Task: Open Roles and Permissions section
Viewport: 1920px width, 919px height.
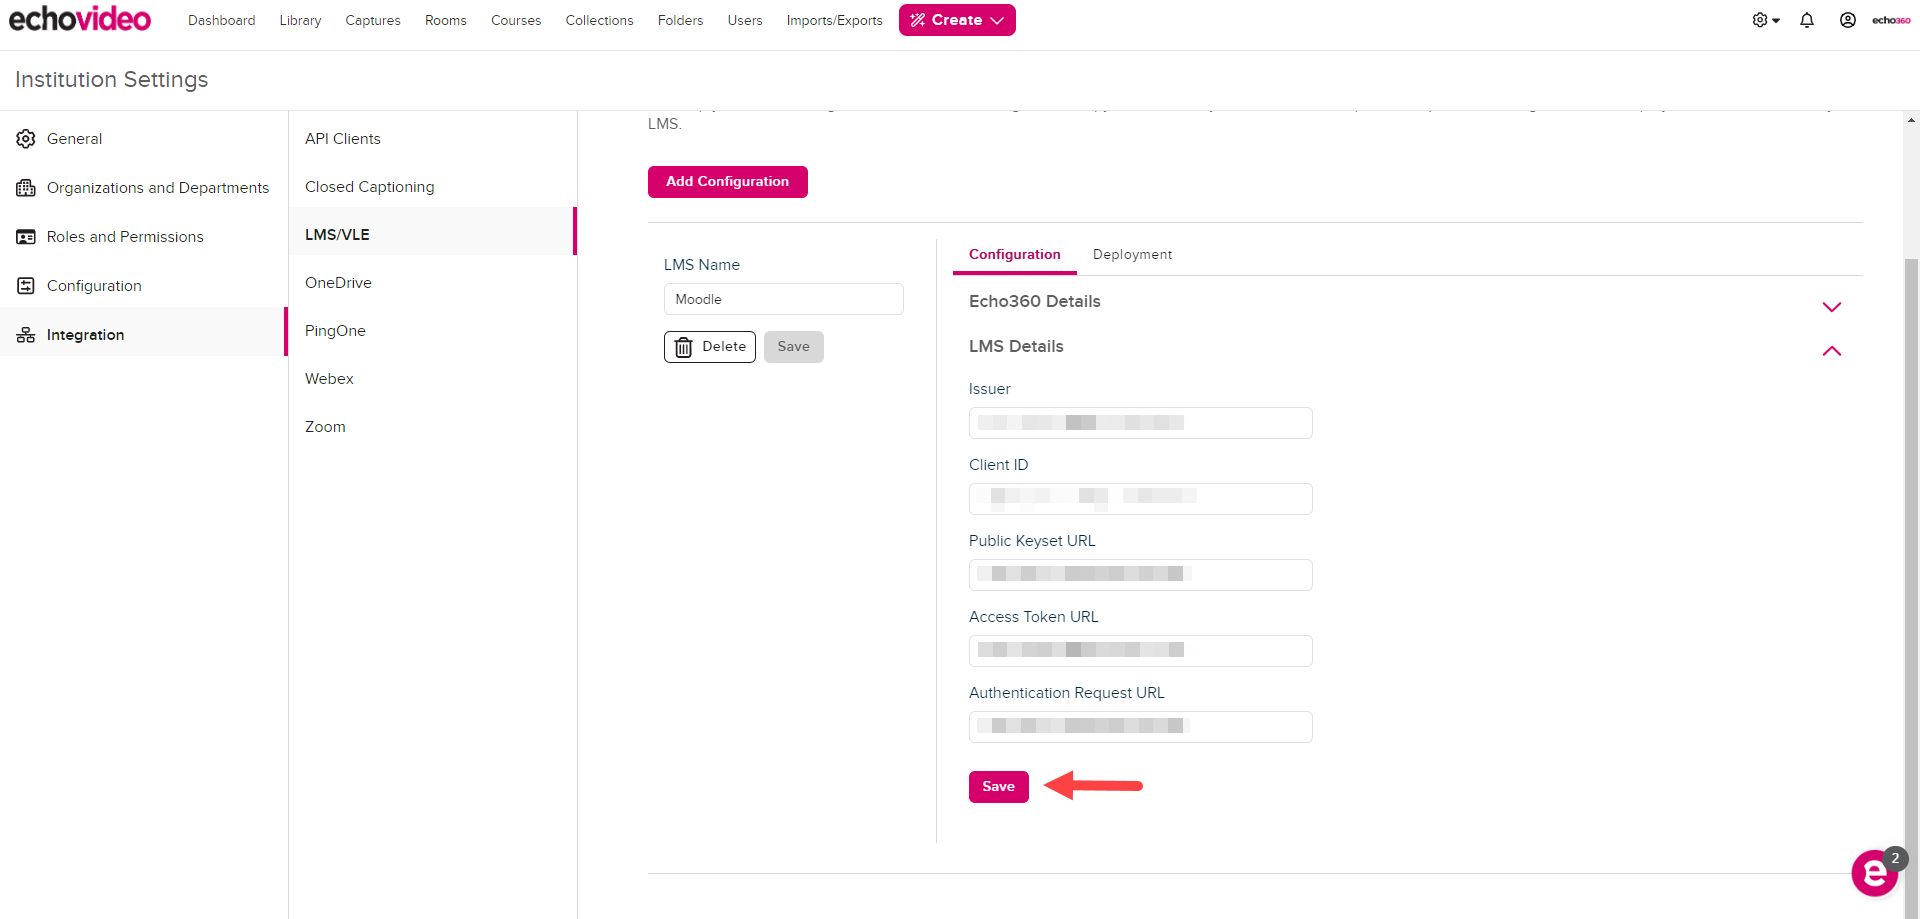Action: (x=125, y=237)
